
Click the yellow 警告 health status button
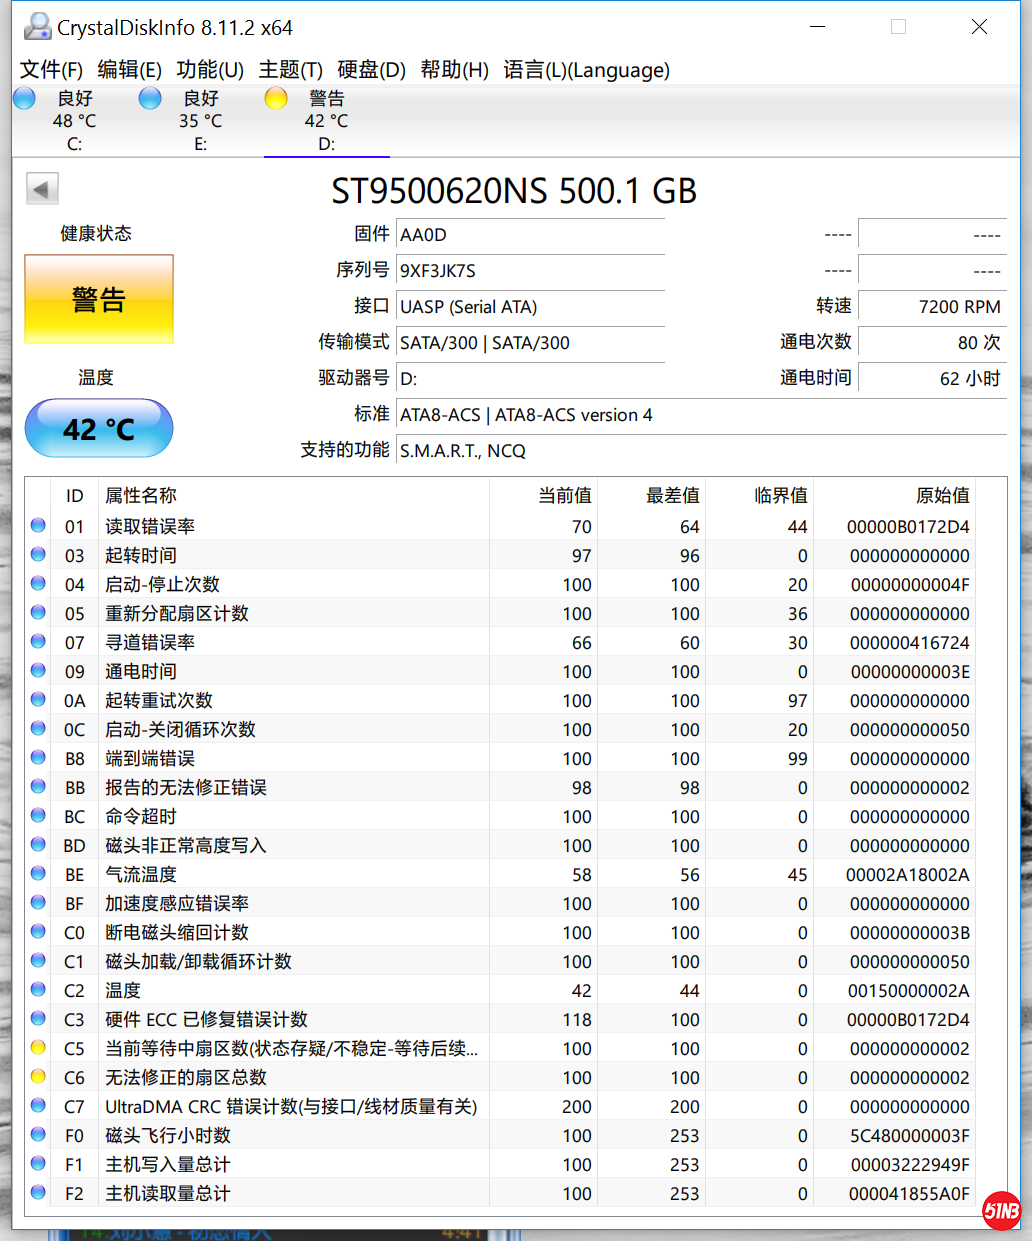pos(99,299)
